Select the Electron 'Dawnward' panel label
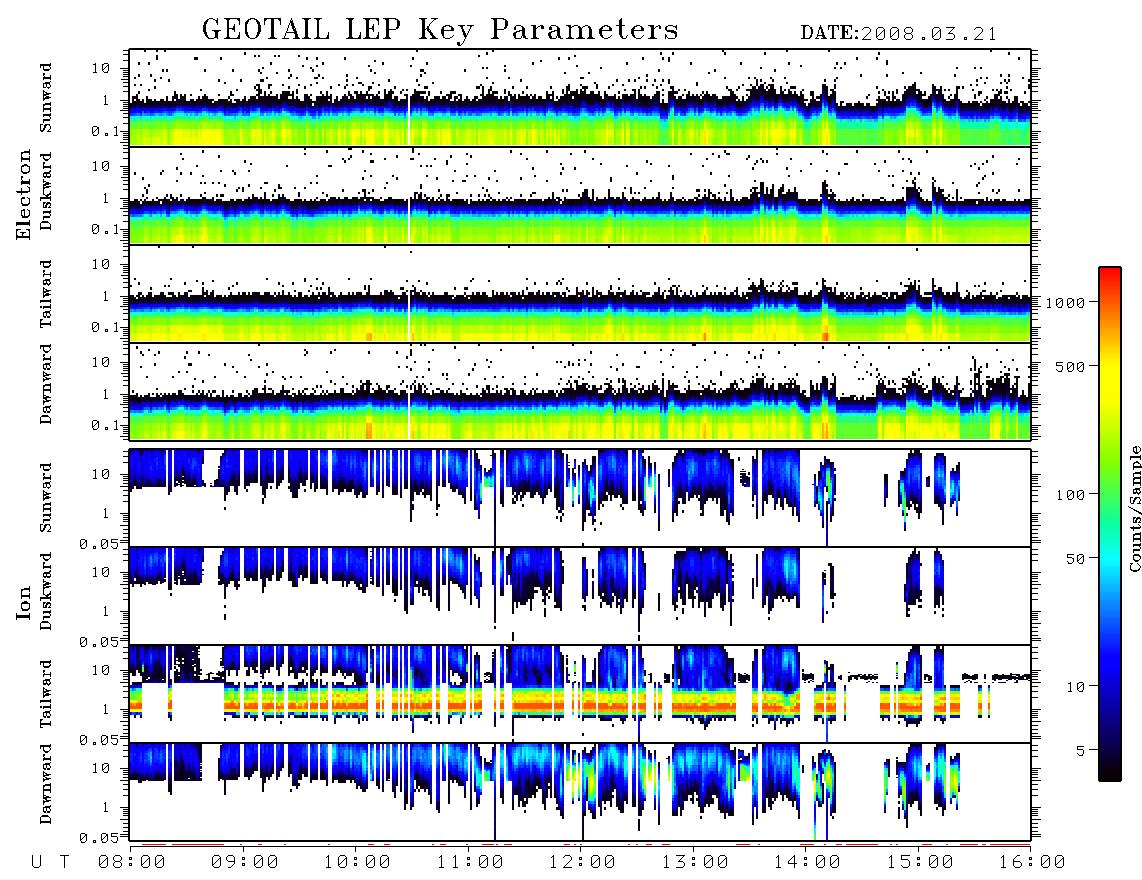The height and width of the screenshot is (880, 1142). 46,384
